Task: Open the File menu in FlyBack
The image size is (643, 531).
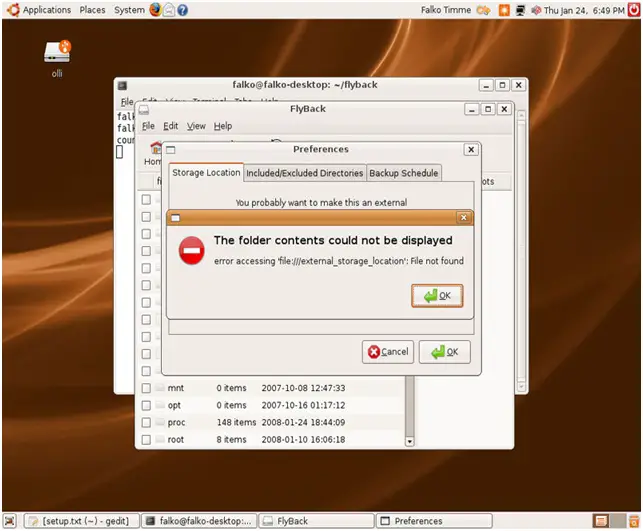Action: point(148,126)
